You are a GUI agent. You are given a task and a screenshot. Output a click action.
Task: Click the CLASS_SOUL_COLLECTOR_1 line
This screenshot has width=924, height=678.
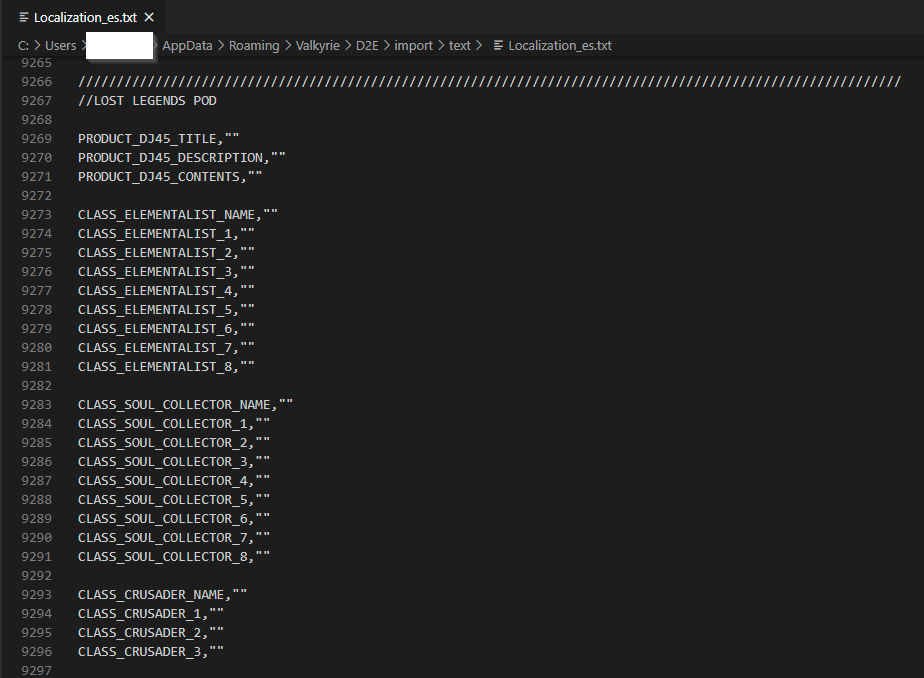click(x=174, y=424)
